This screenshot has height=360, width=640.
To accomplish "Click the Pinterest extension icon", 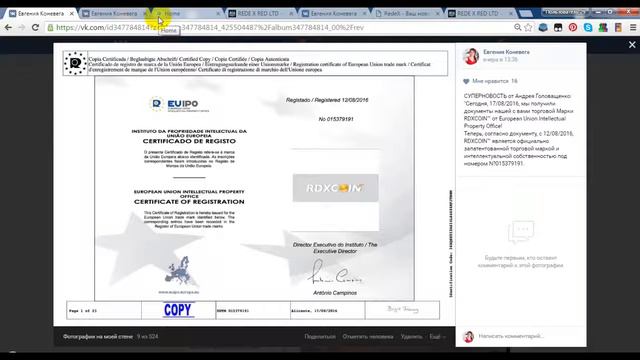I will coord(573,27).
